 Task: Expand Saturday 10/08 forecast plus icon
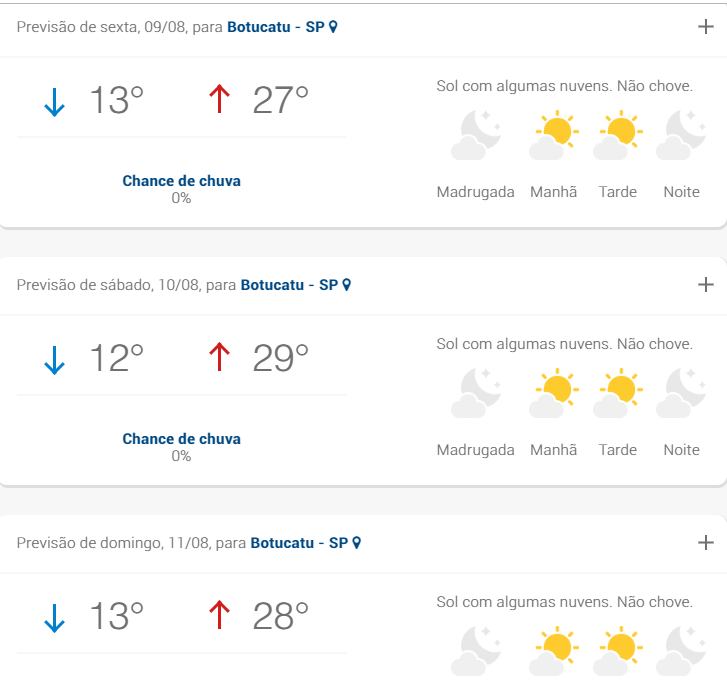[706, 285]
